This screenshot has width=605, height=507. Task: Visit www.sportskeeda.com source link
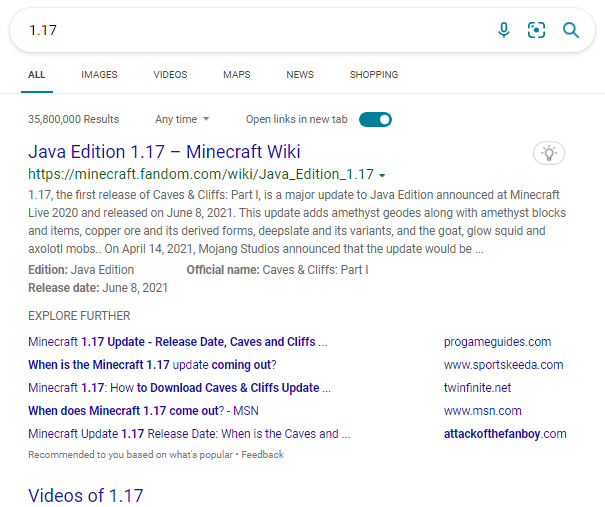point(504,365)
